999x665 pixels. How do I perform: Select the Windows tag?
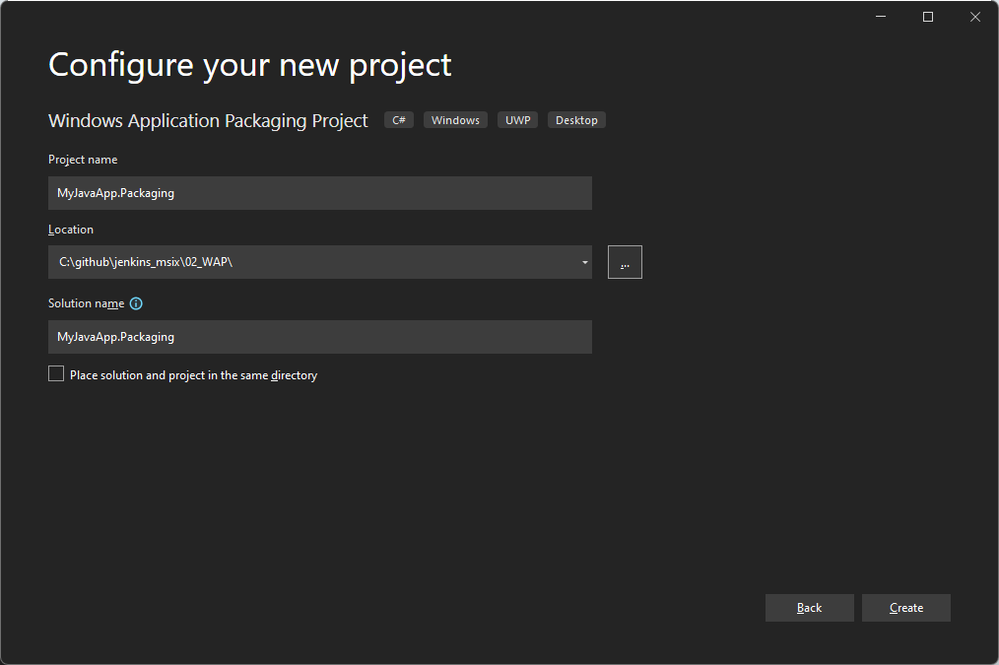pyautogui.click(x=456, y=120)
